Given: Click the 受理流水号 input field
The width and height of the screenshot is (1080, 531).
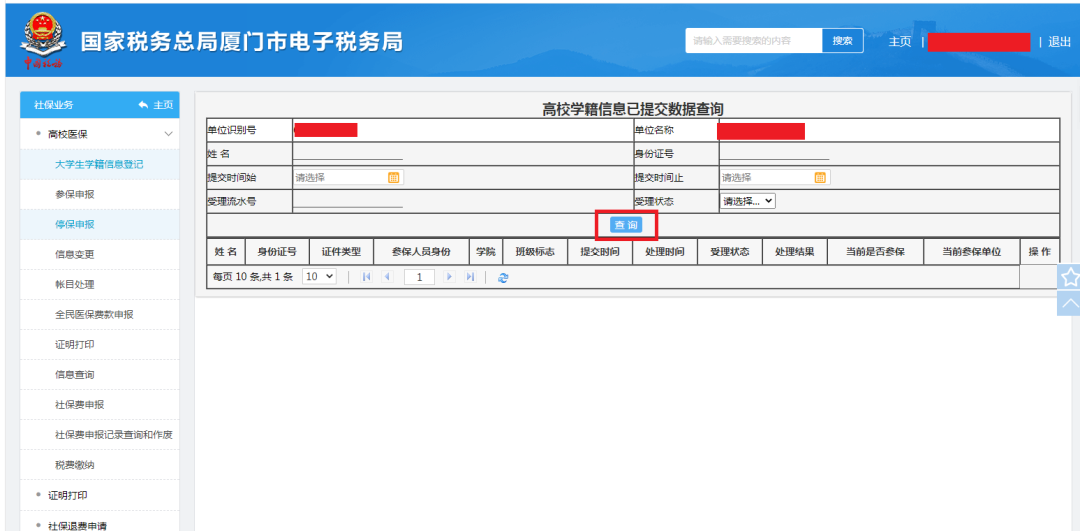Looking at the screenshot, I should pyautogui.click(x=348, y=201).
